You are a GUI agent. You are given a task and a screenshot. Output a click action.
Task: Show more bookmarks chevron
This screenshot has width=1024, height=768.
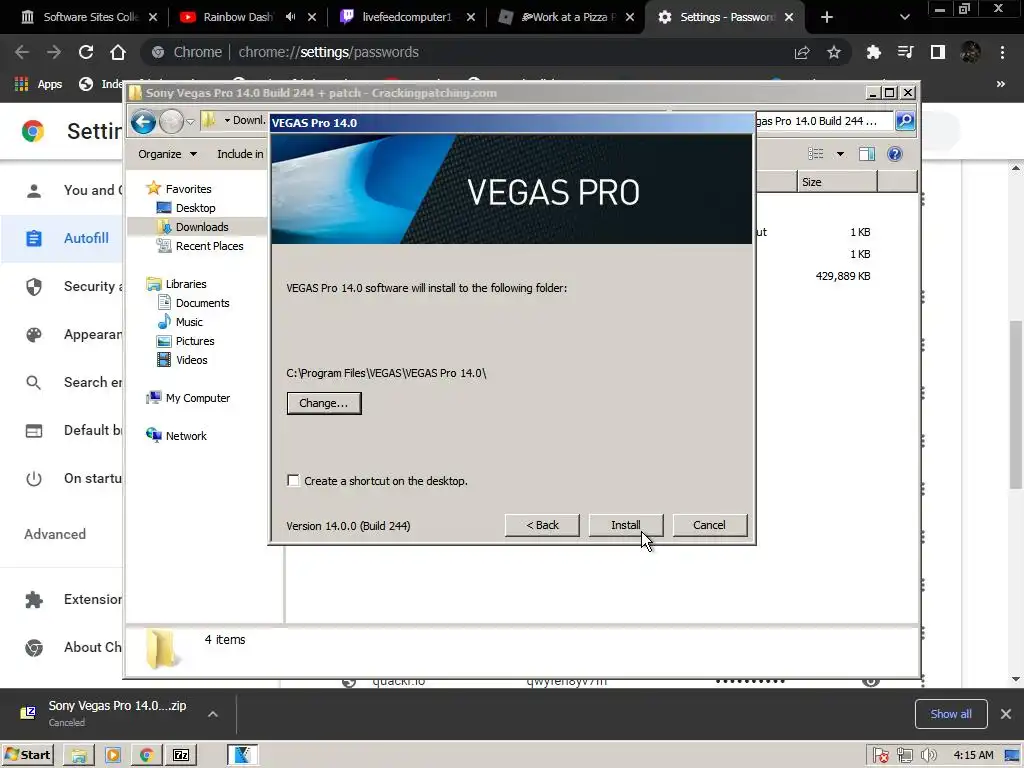pyautogui.click(x=1000, y=84)
